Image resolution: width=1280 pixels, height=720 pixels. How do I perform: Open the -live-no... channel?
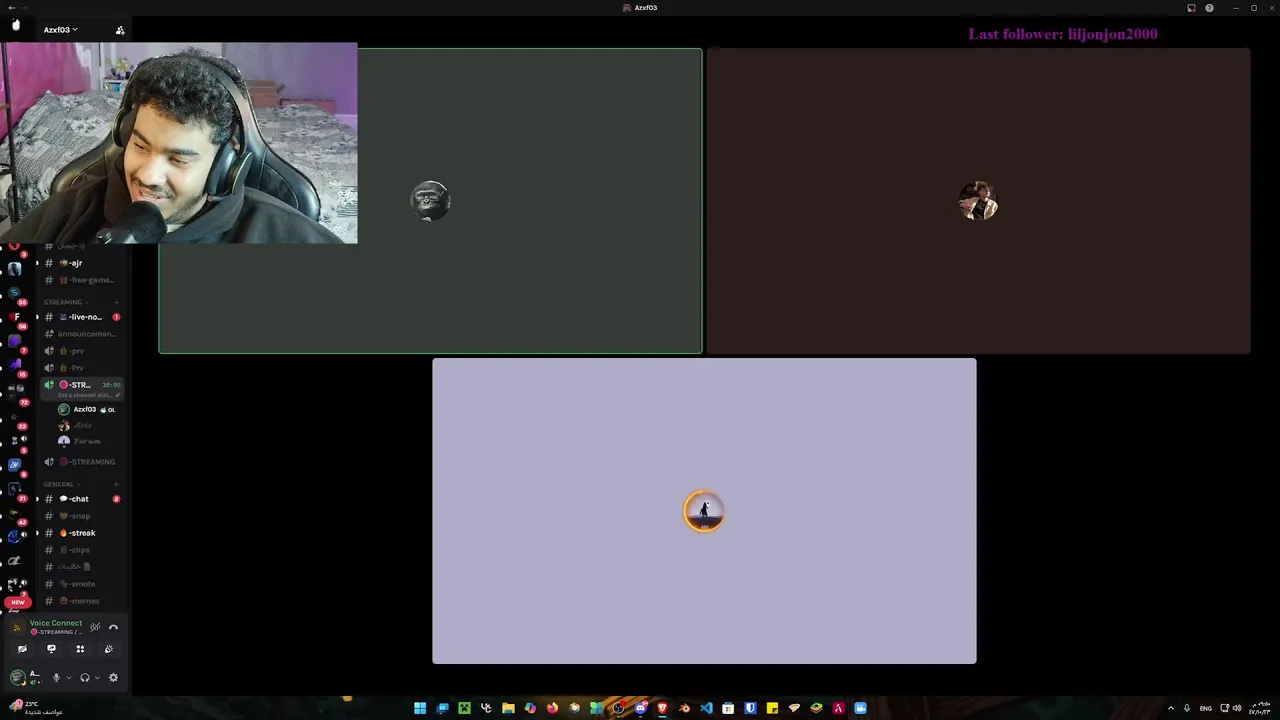(80, 317)
